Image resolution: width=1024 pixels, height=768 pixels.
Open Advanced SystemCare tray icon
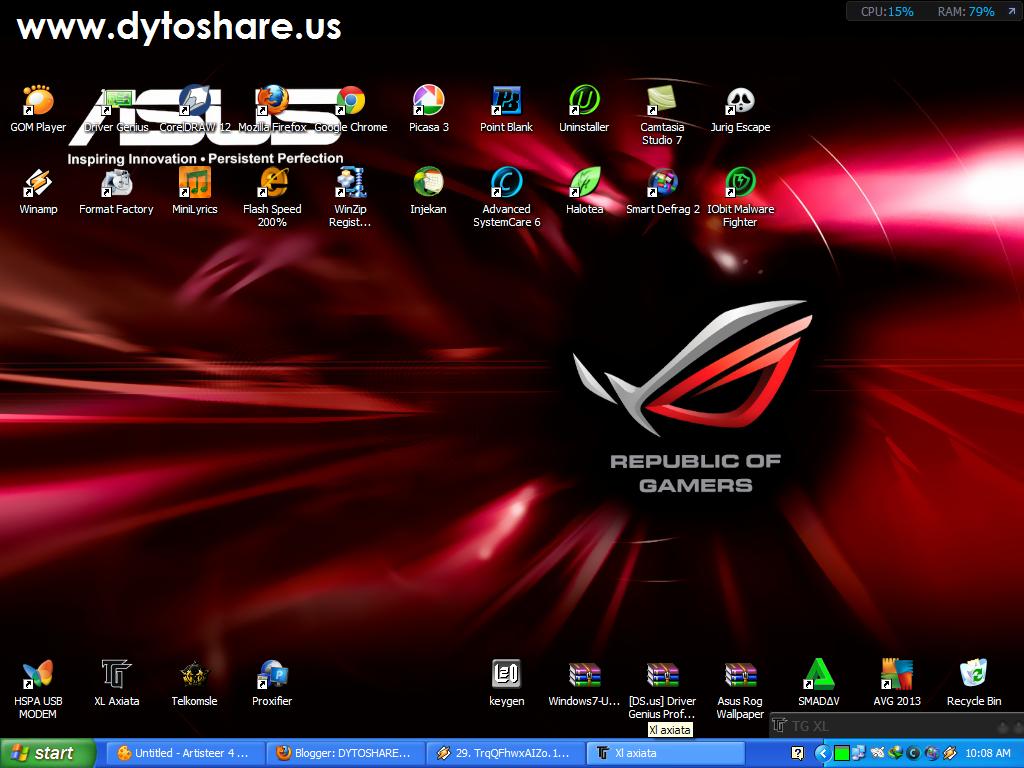pos(914,754)
